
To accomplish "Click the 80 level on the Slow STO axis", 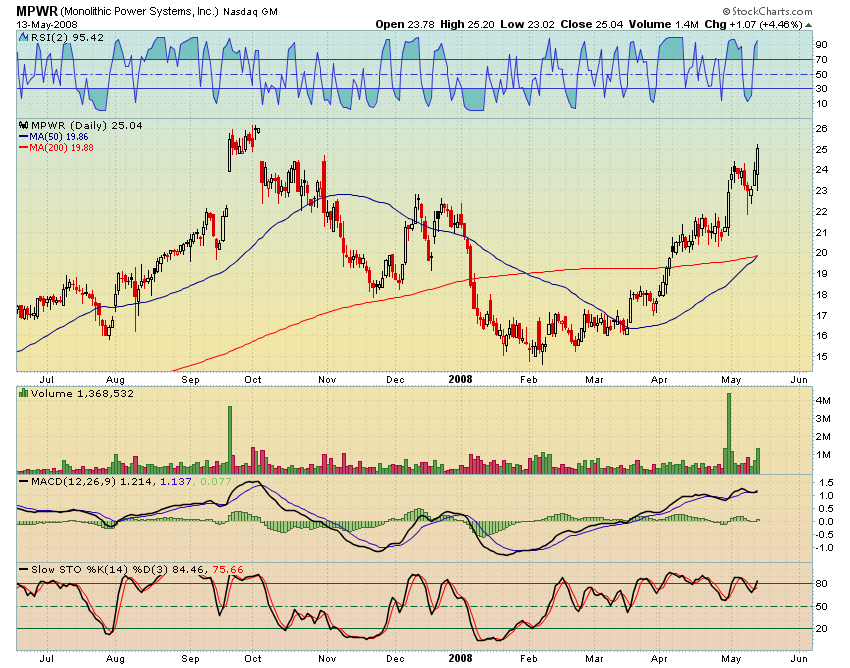I will point(821,584).
